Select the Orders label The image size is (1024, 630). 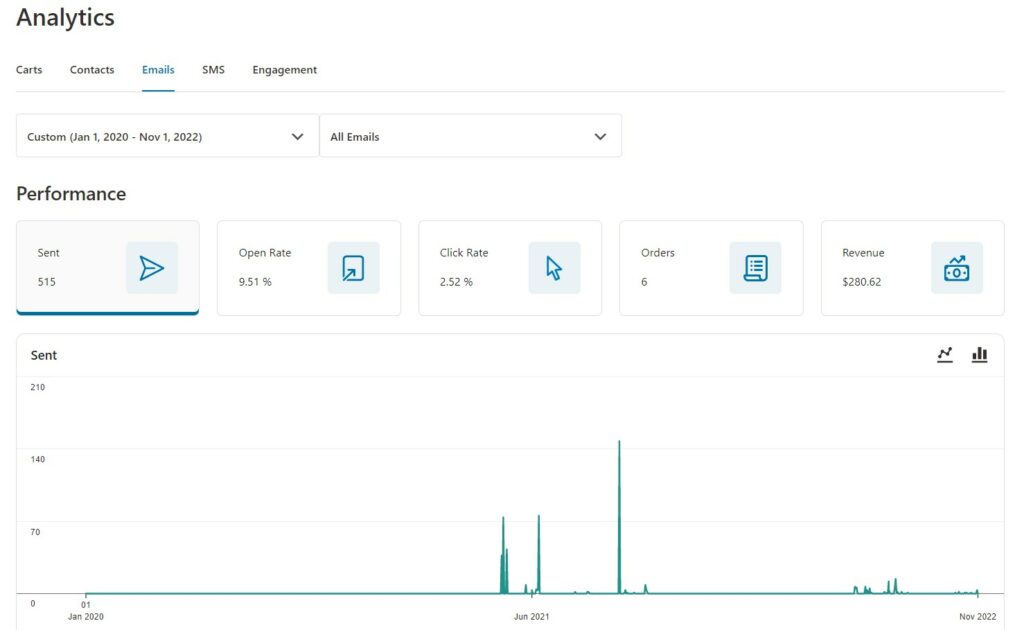[x=658, y=253]
